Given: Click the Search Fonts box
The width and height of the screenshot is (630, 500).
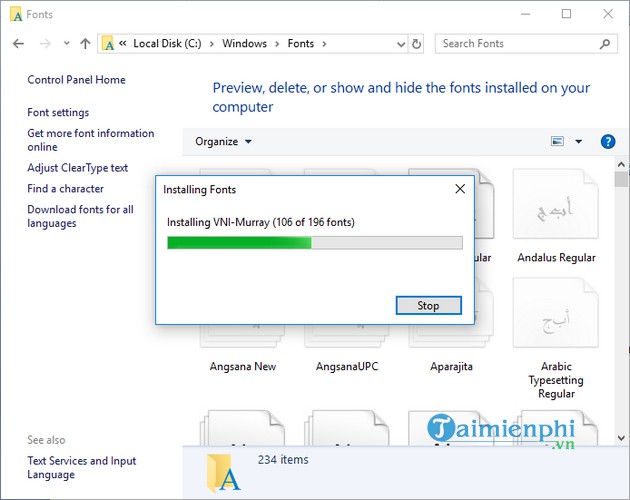Looking at the screenshot, I should coord(526,44).
